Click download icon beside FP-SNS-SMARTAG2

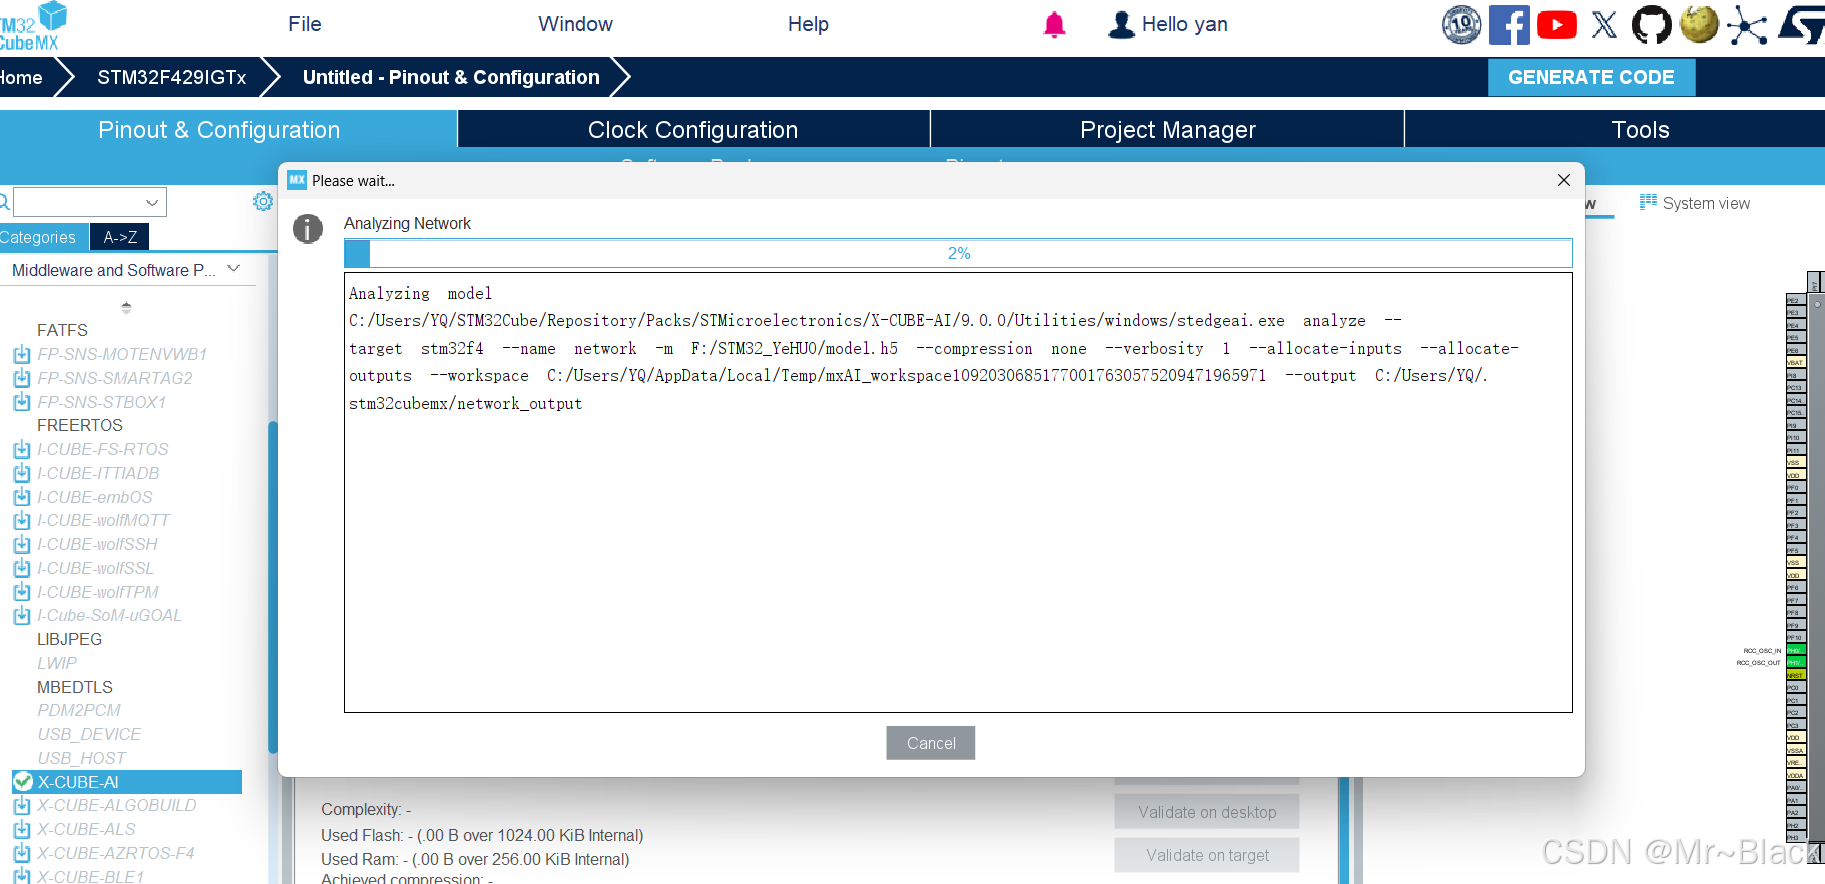pyautogui.click(x=22, y=378)
